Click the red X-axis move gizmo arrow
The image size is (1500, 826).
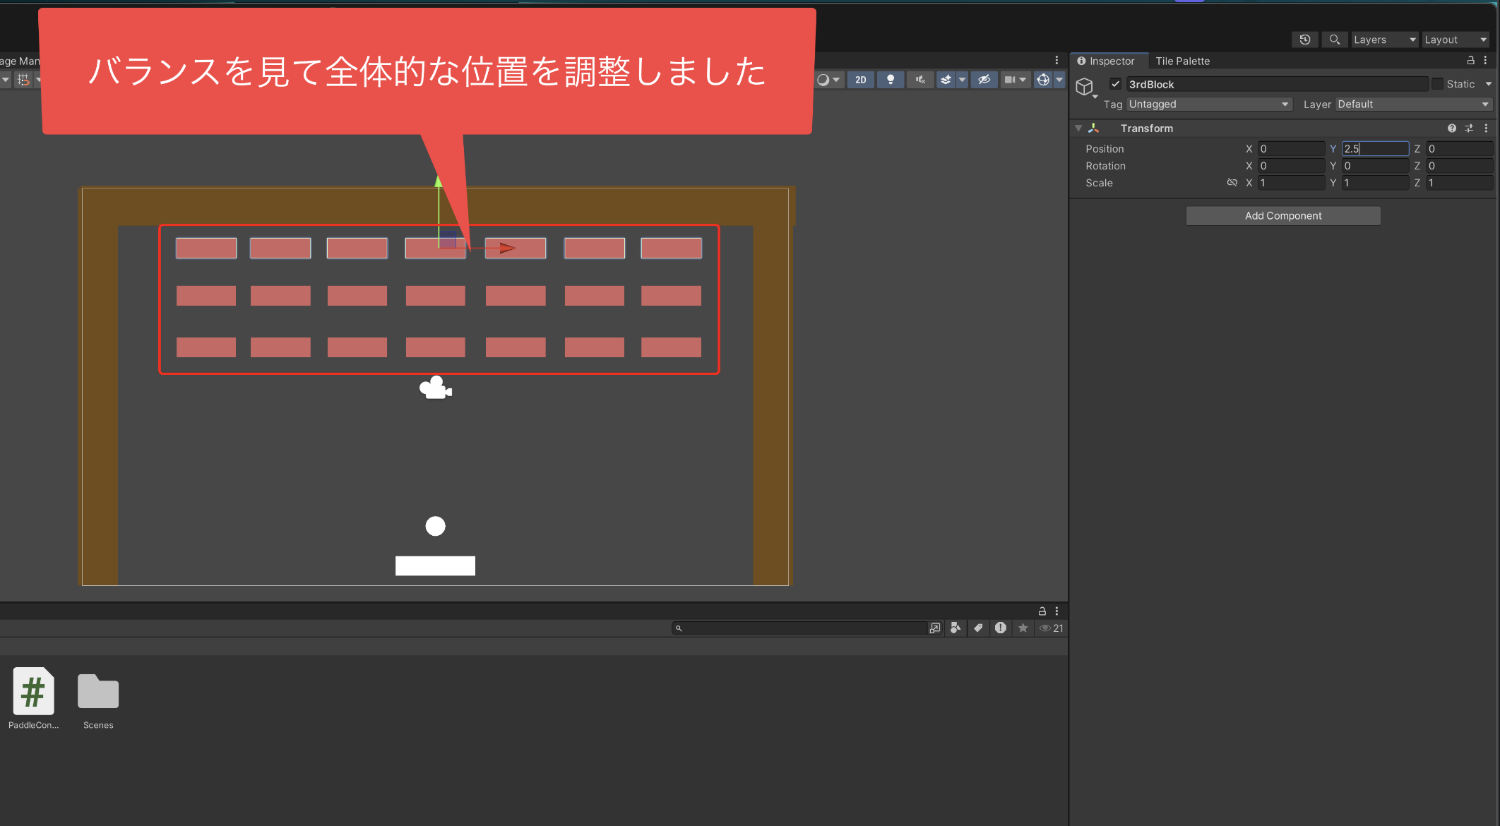(x=507, y=248)
